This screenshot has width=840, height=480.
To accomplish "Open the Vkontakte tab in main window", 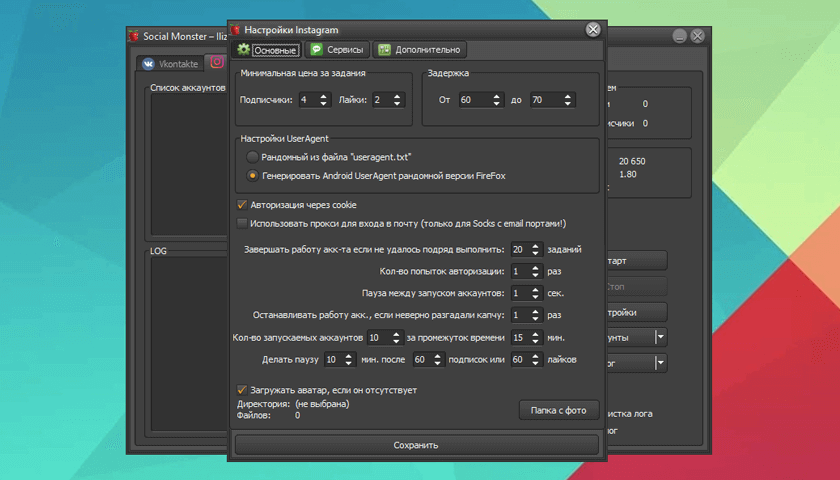I will click(170, 64).
